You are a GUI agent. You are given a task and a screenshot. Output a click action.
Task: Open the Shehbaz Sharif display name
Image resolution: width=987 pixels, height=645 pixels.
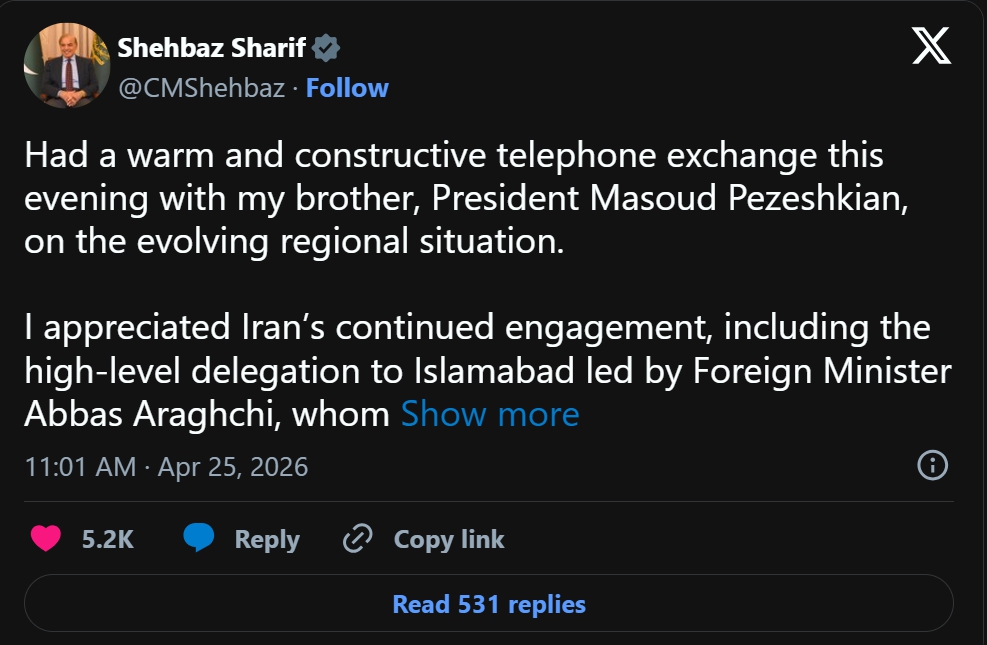point(214,48)
